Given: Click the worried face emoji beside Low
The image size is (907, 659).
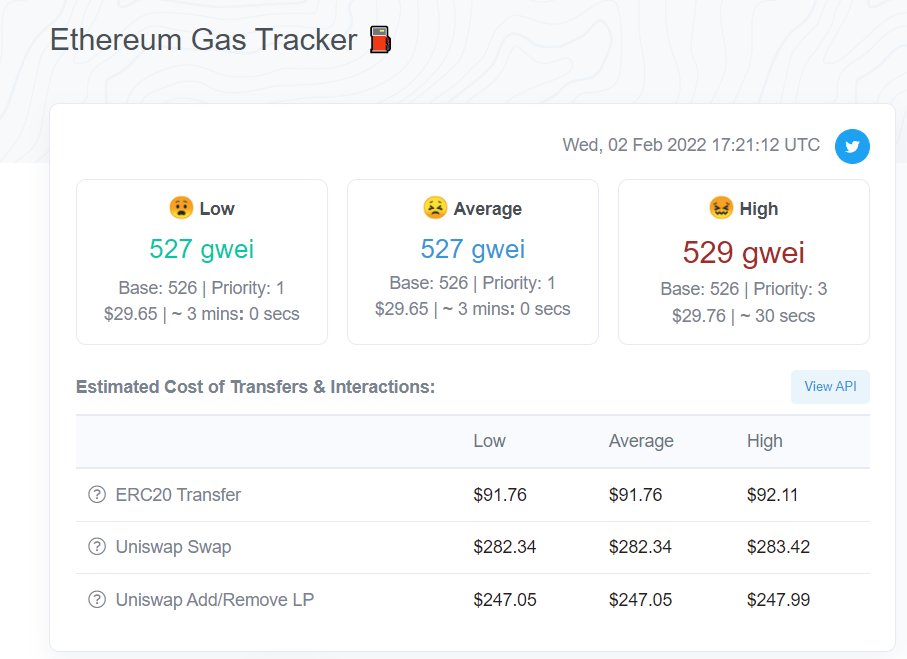Looking at the screenshot, I should [x=181, y=207].
